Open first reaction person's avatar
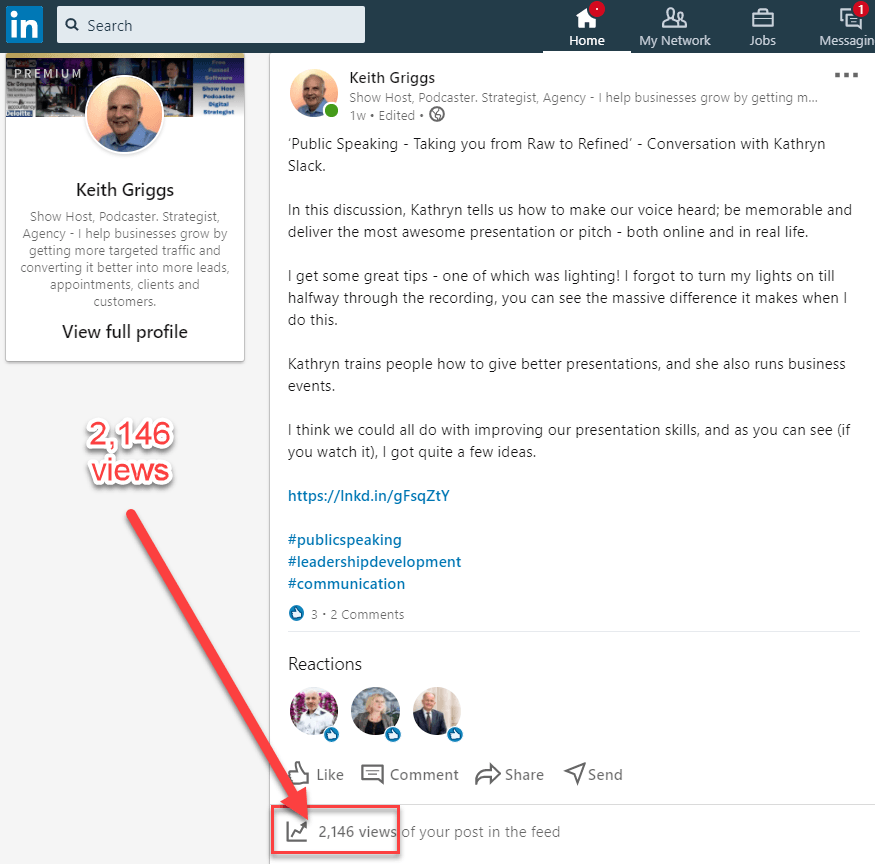The image size is (875, 864). [313, 711]
